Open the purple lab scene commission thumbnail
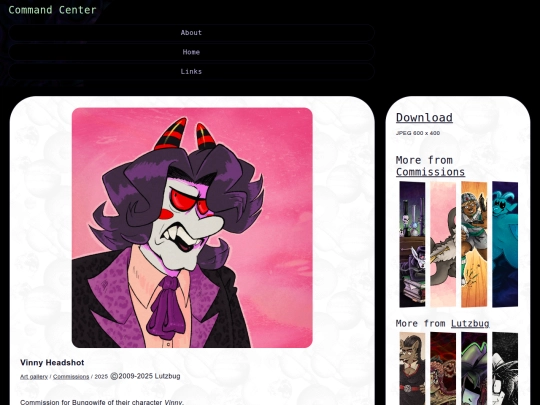The image size is (540, 405). point(412,244)
